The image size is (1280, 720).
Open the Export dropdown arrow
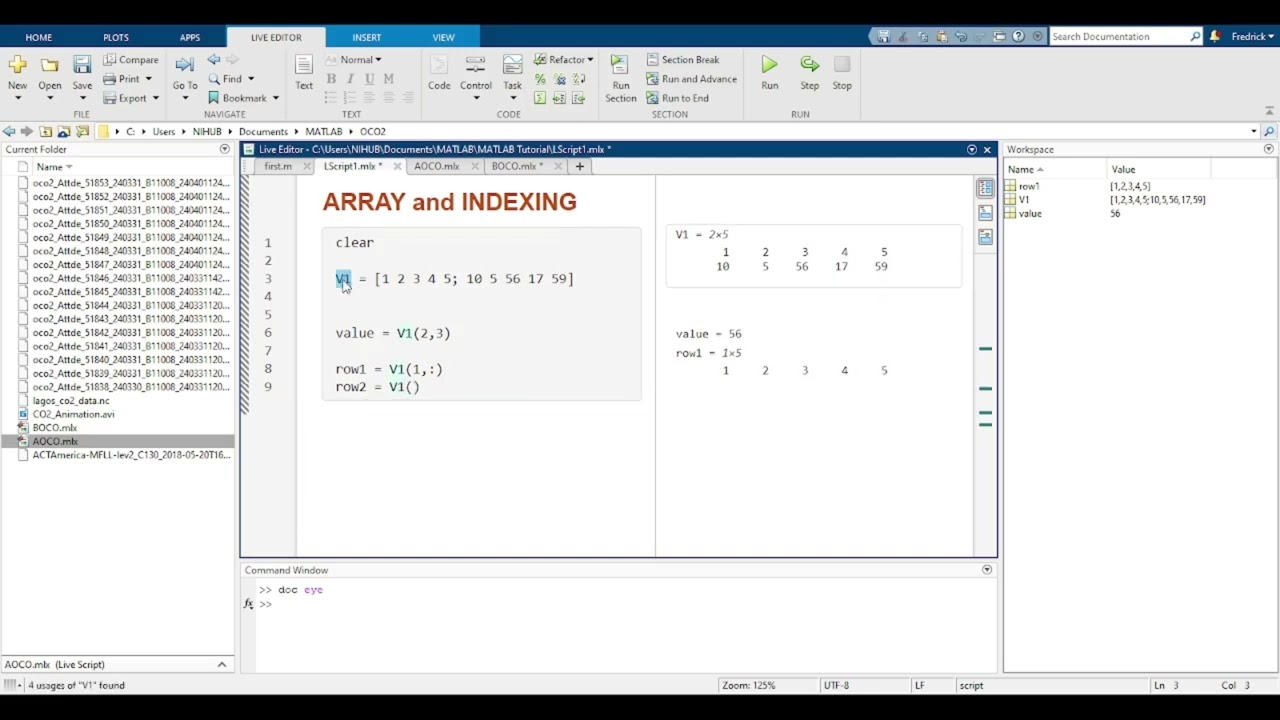(x=155, y=98)
